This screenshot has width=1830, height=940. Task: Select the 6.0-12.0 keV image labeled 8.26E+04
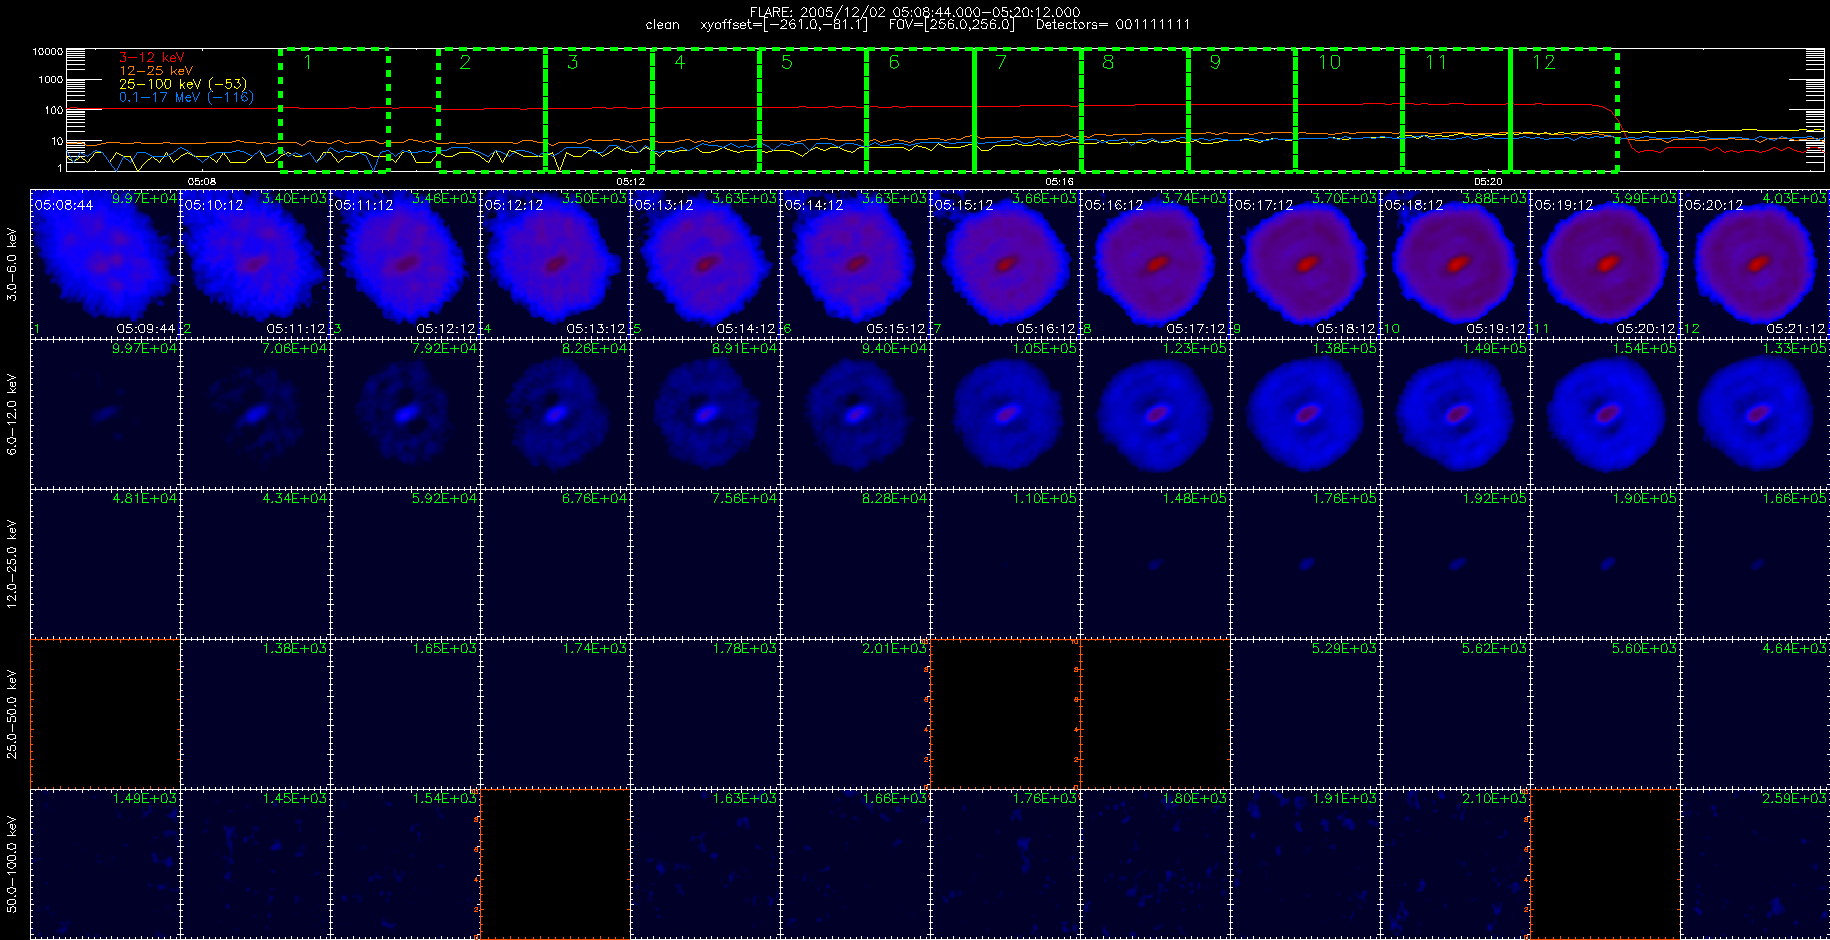555,414
